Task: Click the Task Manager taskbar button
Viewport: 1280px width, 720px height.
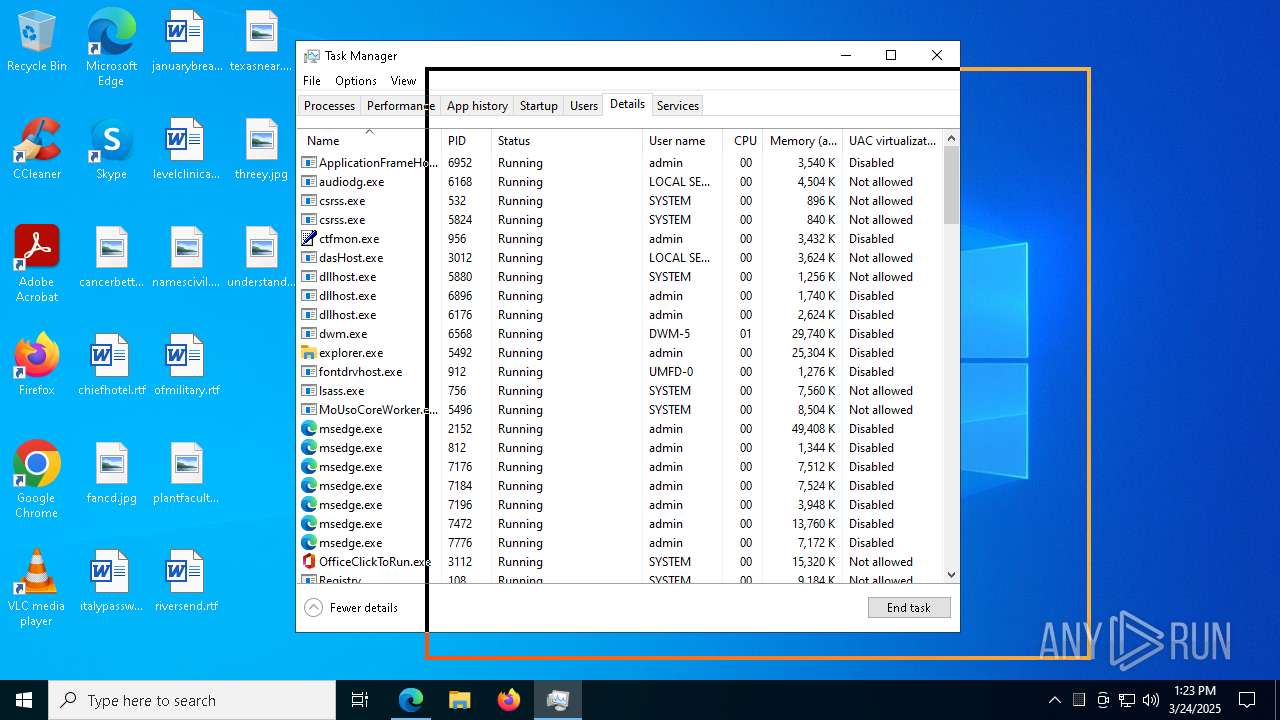Action: pyautogui.click(x=557, y=700)
